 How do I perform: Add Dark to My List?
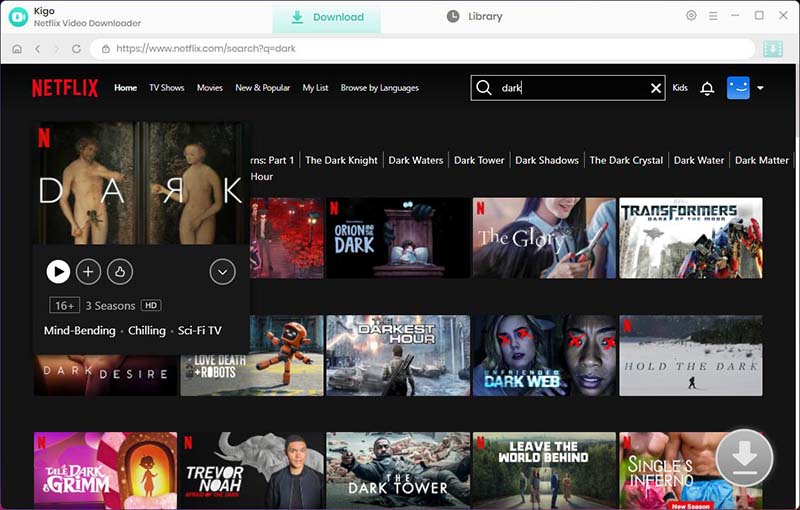88,272
